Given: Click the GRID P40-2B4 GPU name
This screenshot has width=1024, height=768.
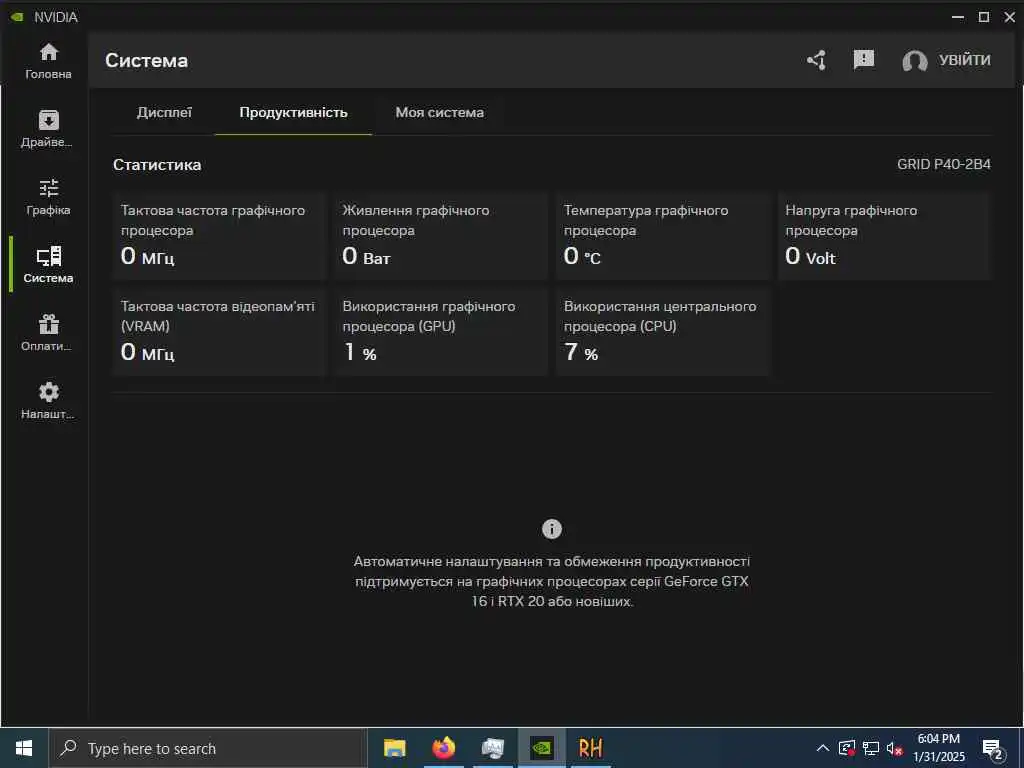Looking at the screenshot, I should tap(944, 164).
